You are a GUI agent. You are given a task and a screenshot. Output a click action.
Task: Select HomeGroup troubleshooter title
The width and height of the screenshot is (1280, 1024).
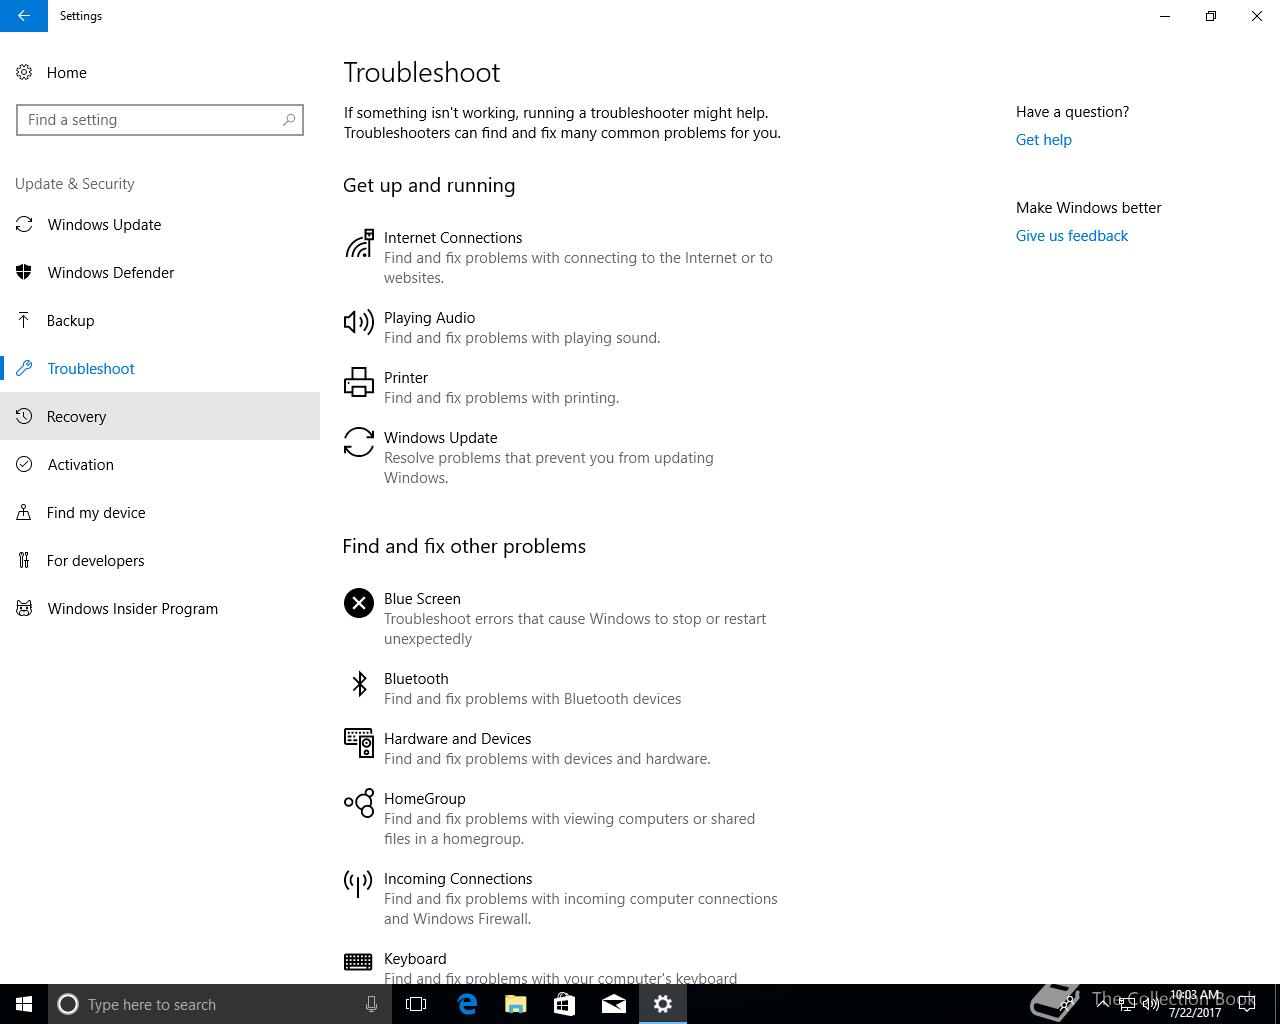click(425, 799)
